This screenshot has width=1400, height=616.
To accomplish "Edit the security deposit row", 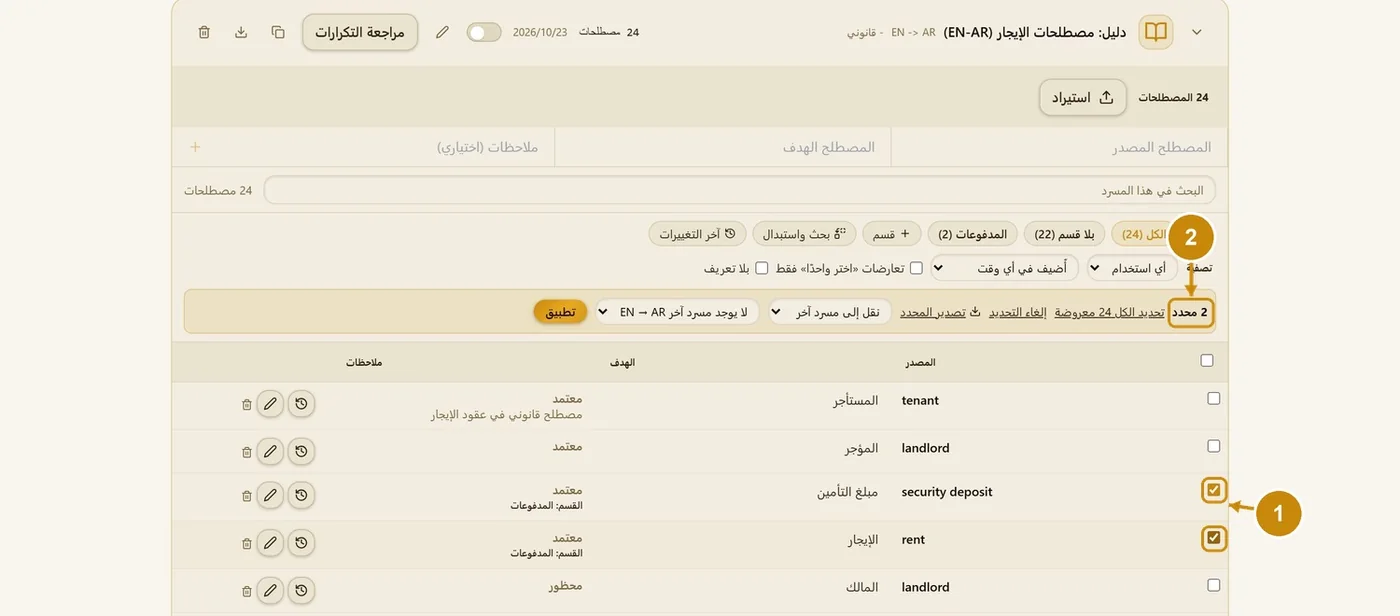I will 270,495.
